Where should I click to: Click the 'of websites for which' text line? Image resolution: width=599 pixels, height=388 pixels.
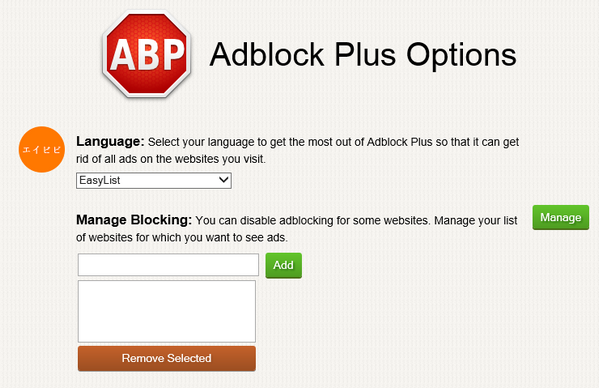tap(182, 238)
